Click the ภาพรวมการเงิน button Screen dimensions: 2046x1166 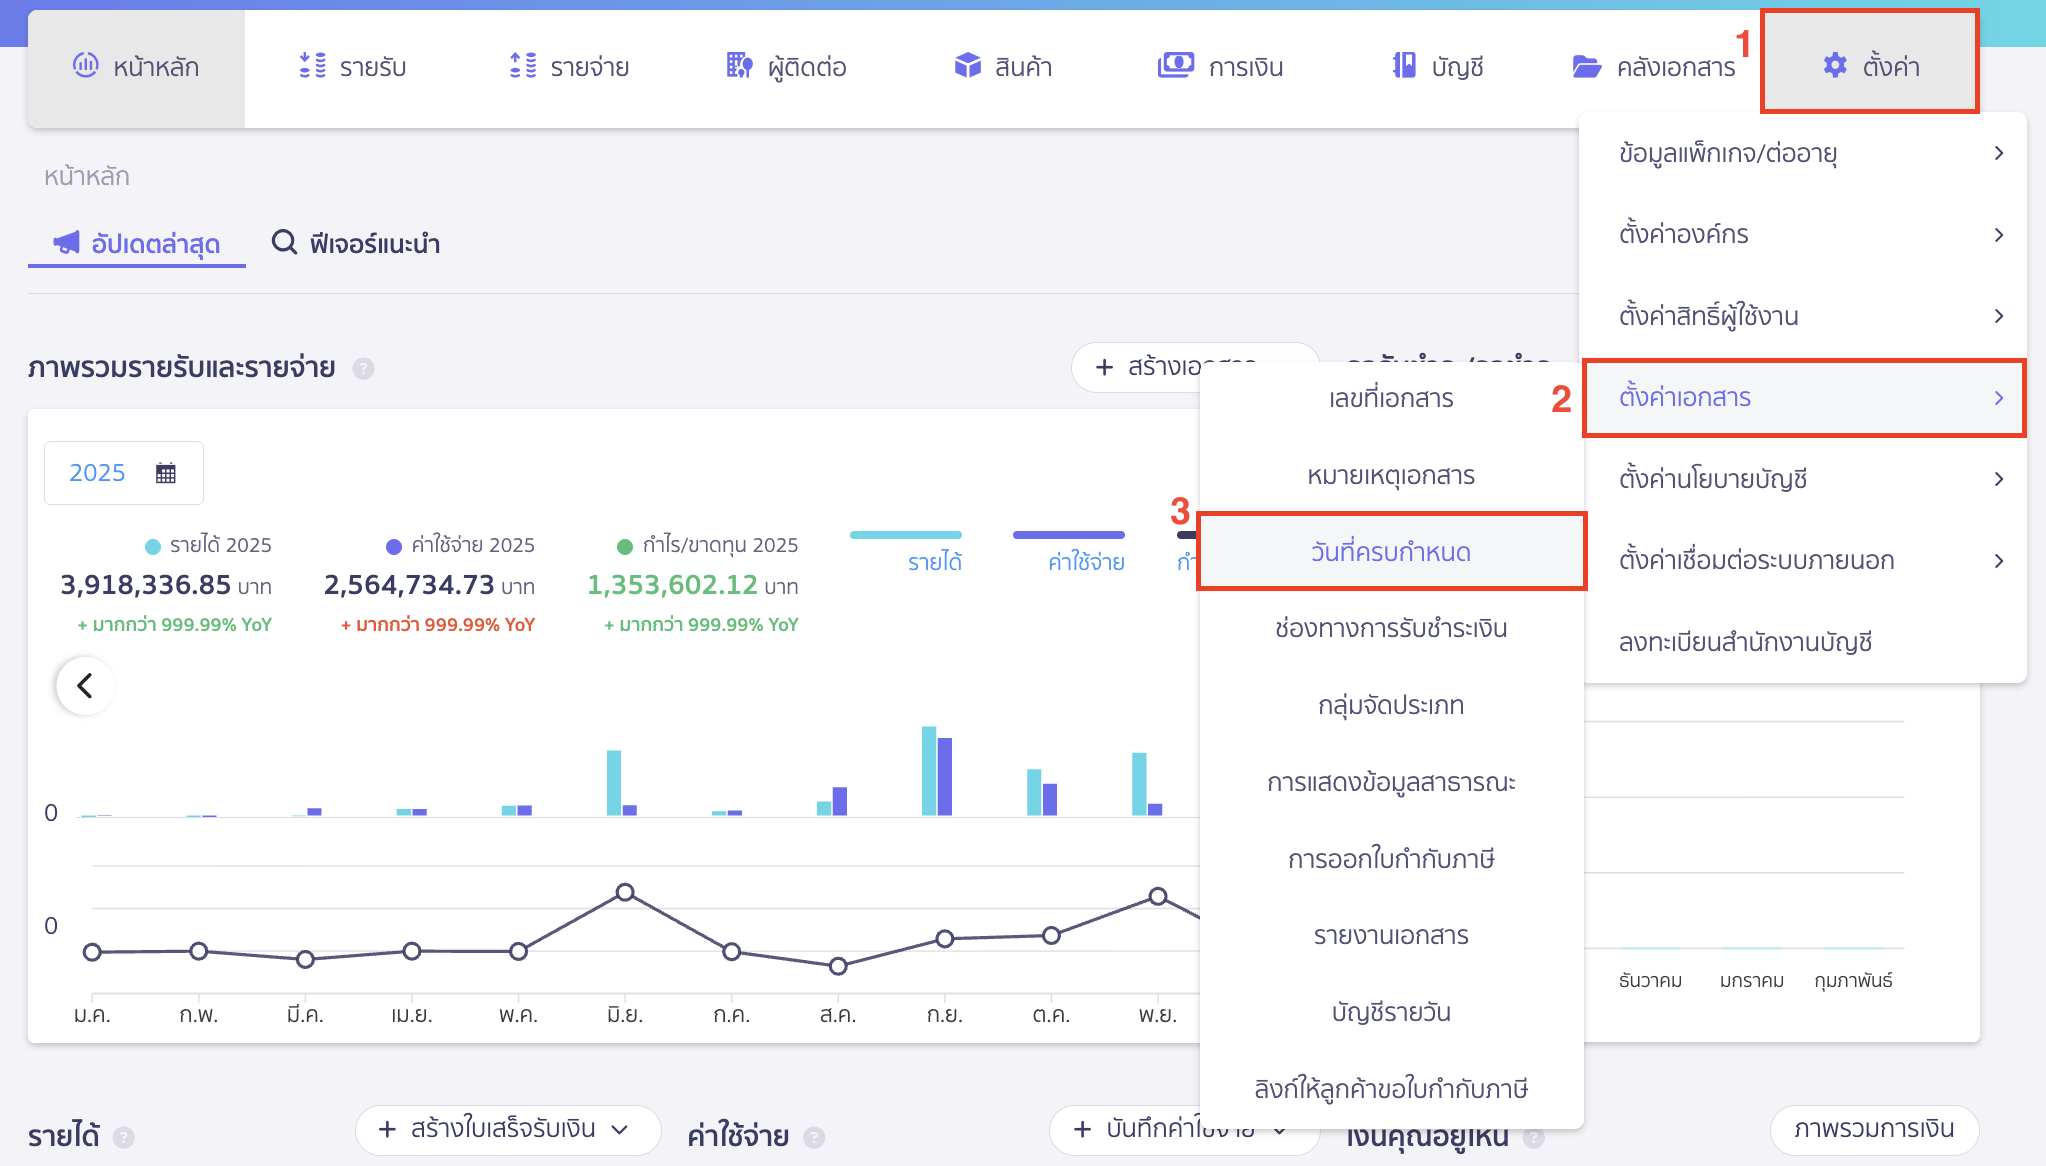(1875, 1129)
